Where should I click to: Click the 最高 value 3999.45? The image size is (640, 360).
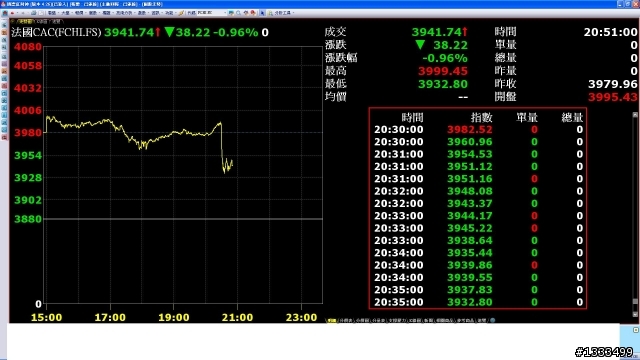point(442,71)
